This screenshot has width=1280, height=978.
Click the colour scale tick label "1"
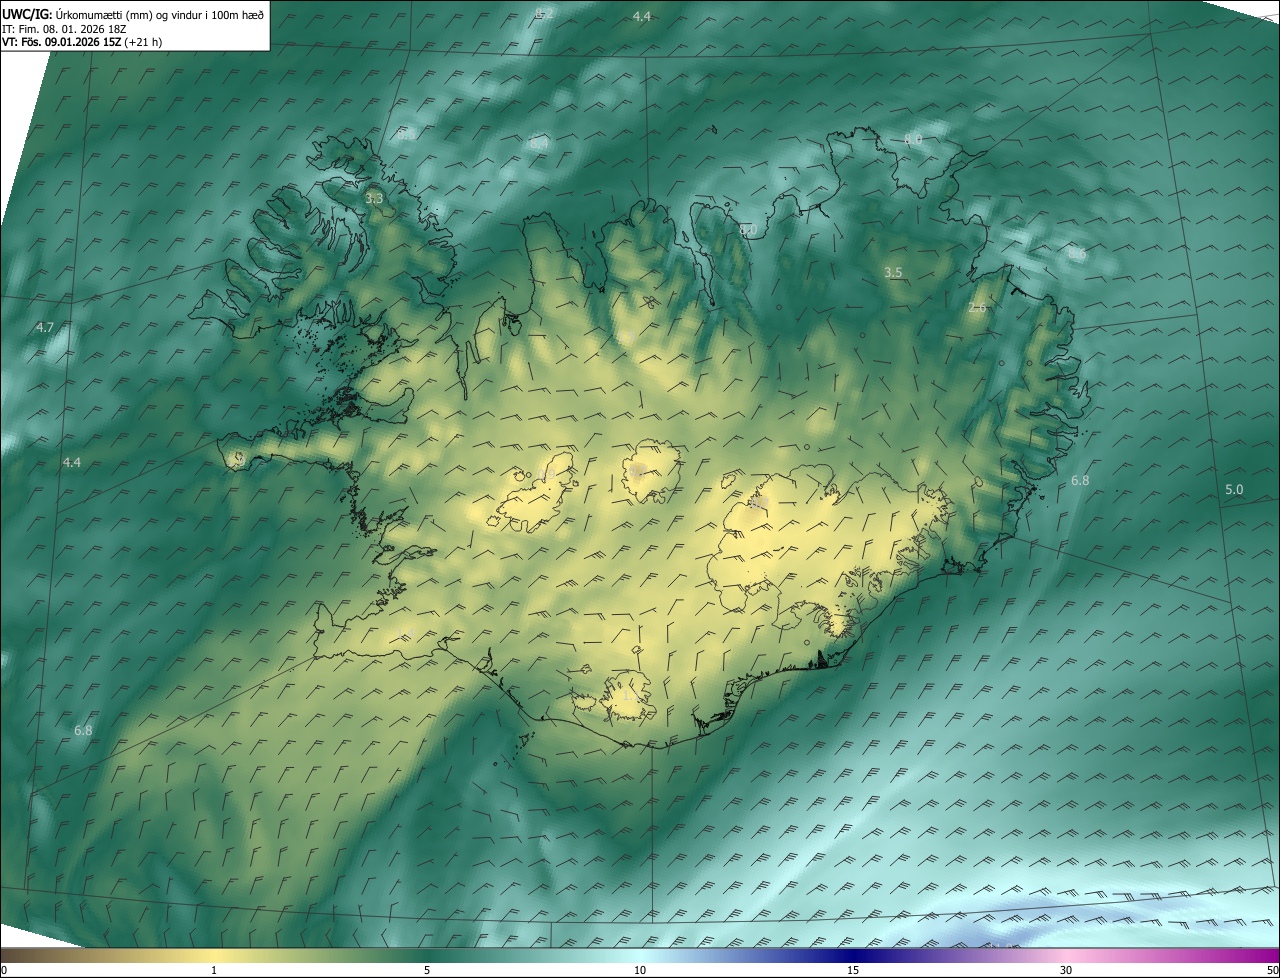214,970
